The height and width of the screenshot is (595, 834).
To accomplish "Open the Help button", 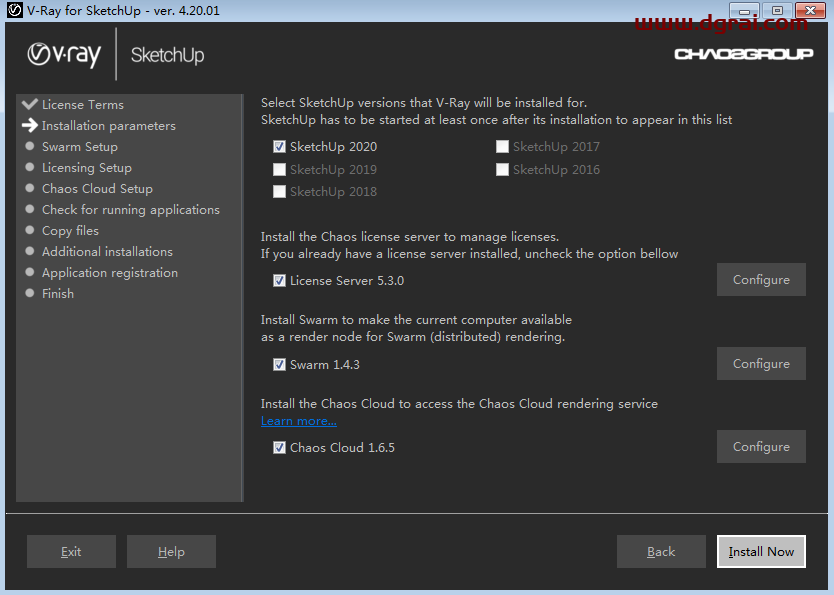I will pyautogui.click(x=171, y=552).
